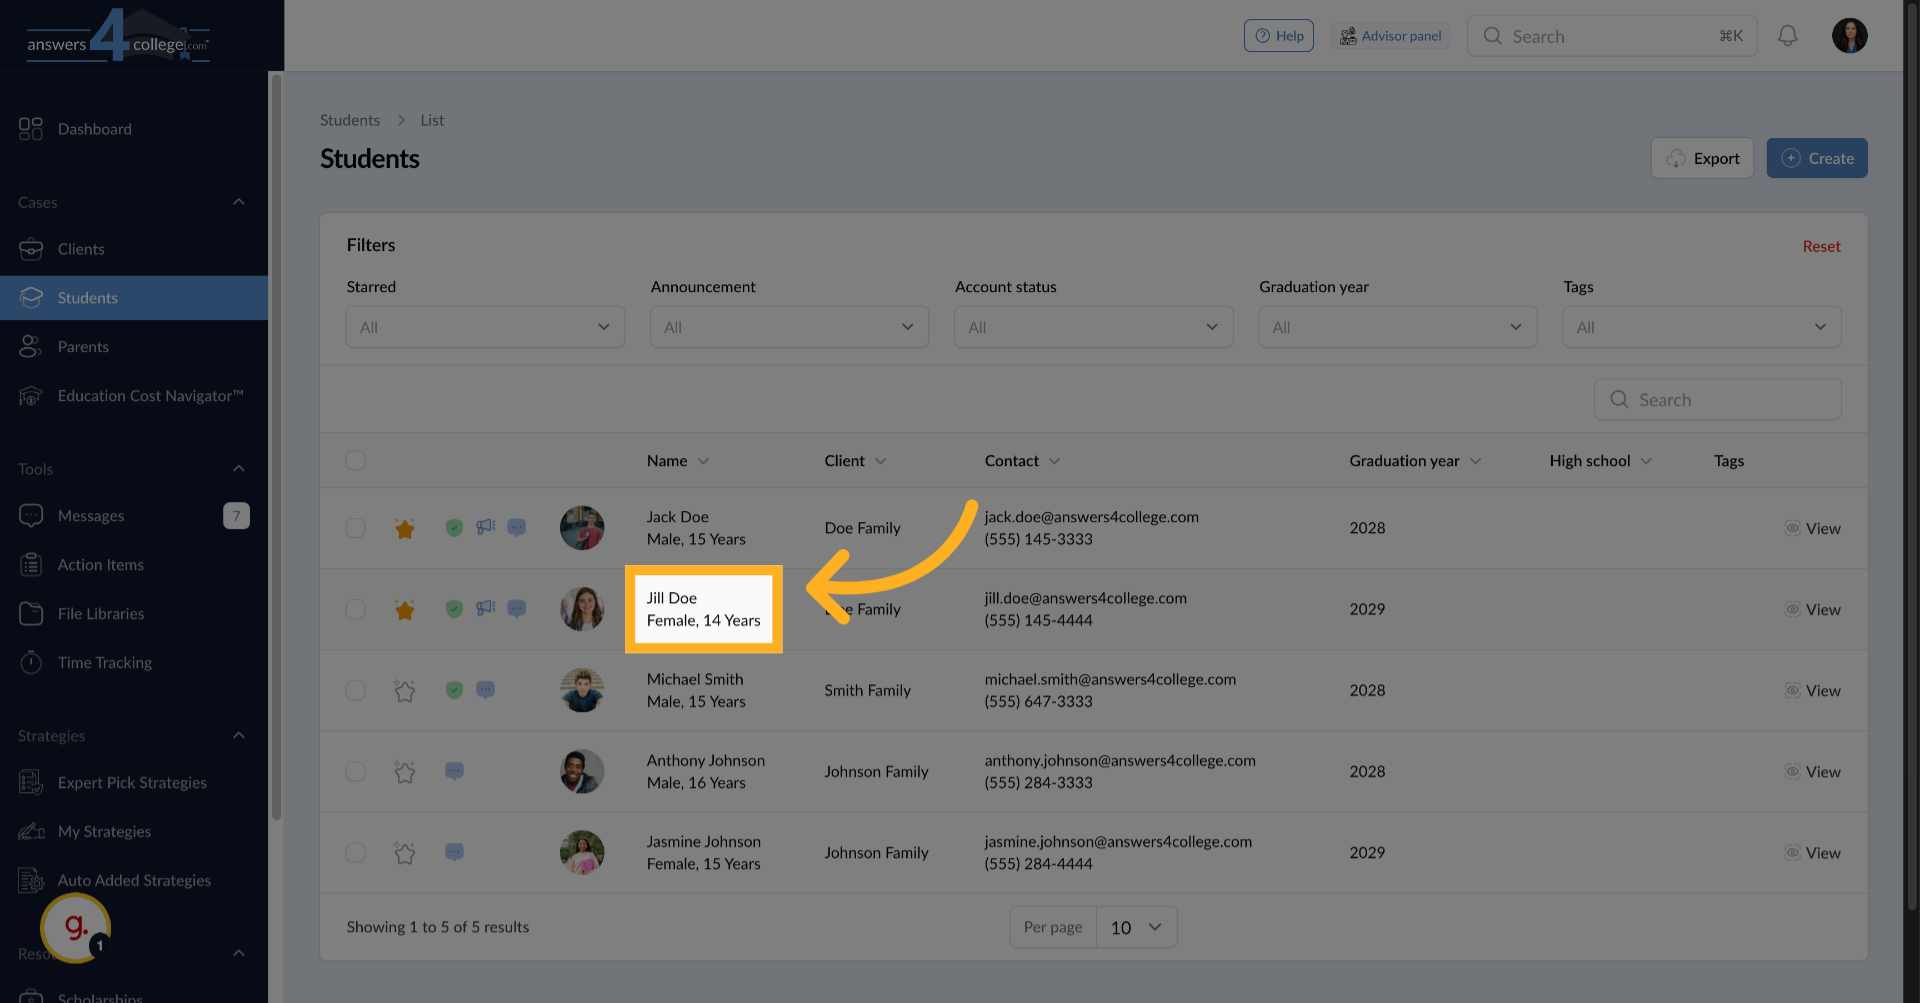1920x1003 pixels.
Task: Check the select-all students checkbox
Action: pyautogui.click(x=355, y=461)
